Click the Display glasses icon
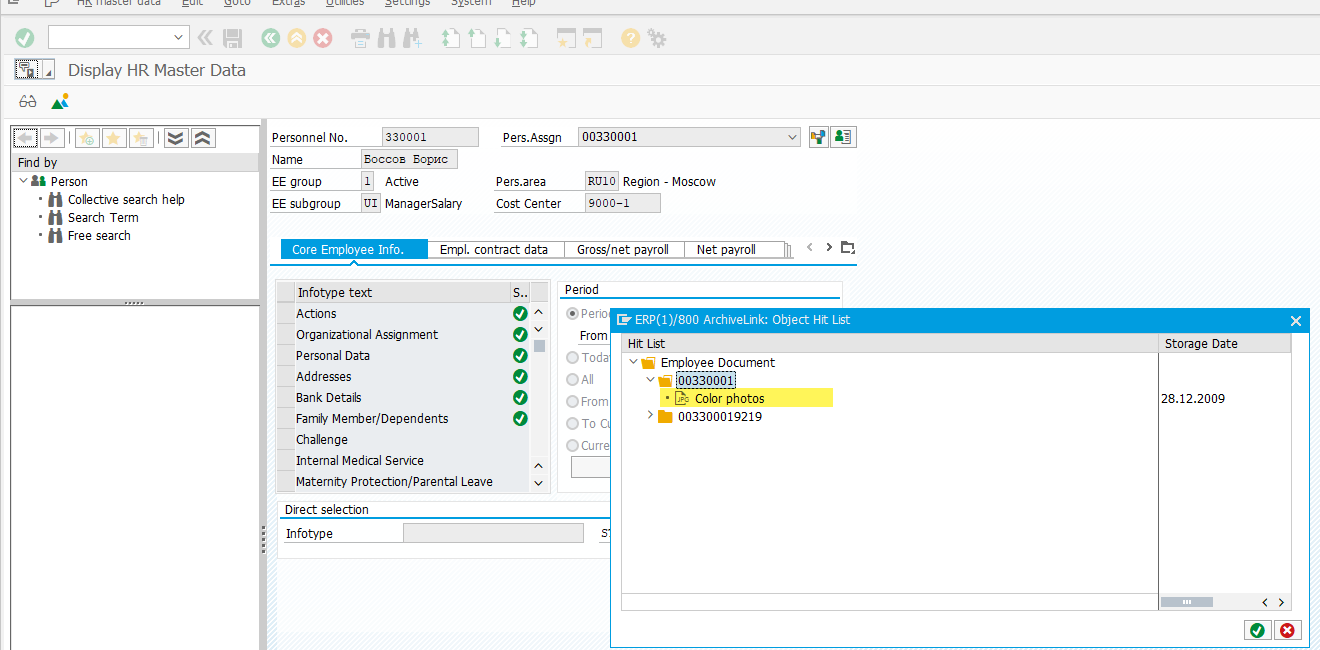This screenshot has width=1320, height=650. 28,101
